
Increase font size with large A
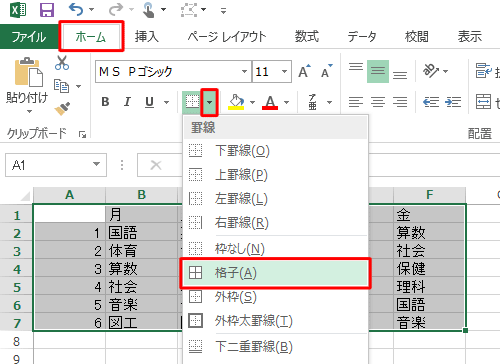pyautogui.click(x=304, y=71)
